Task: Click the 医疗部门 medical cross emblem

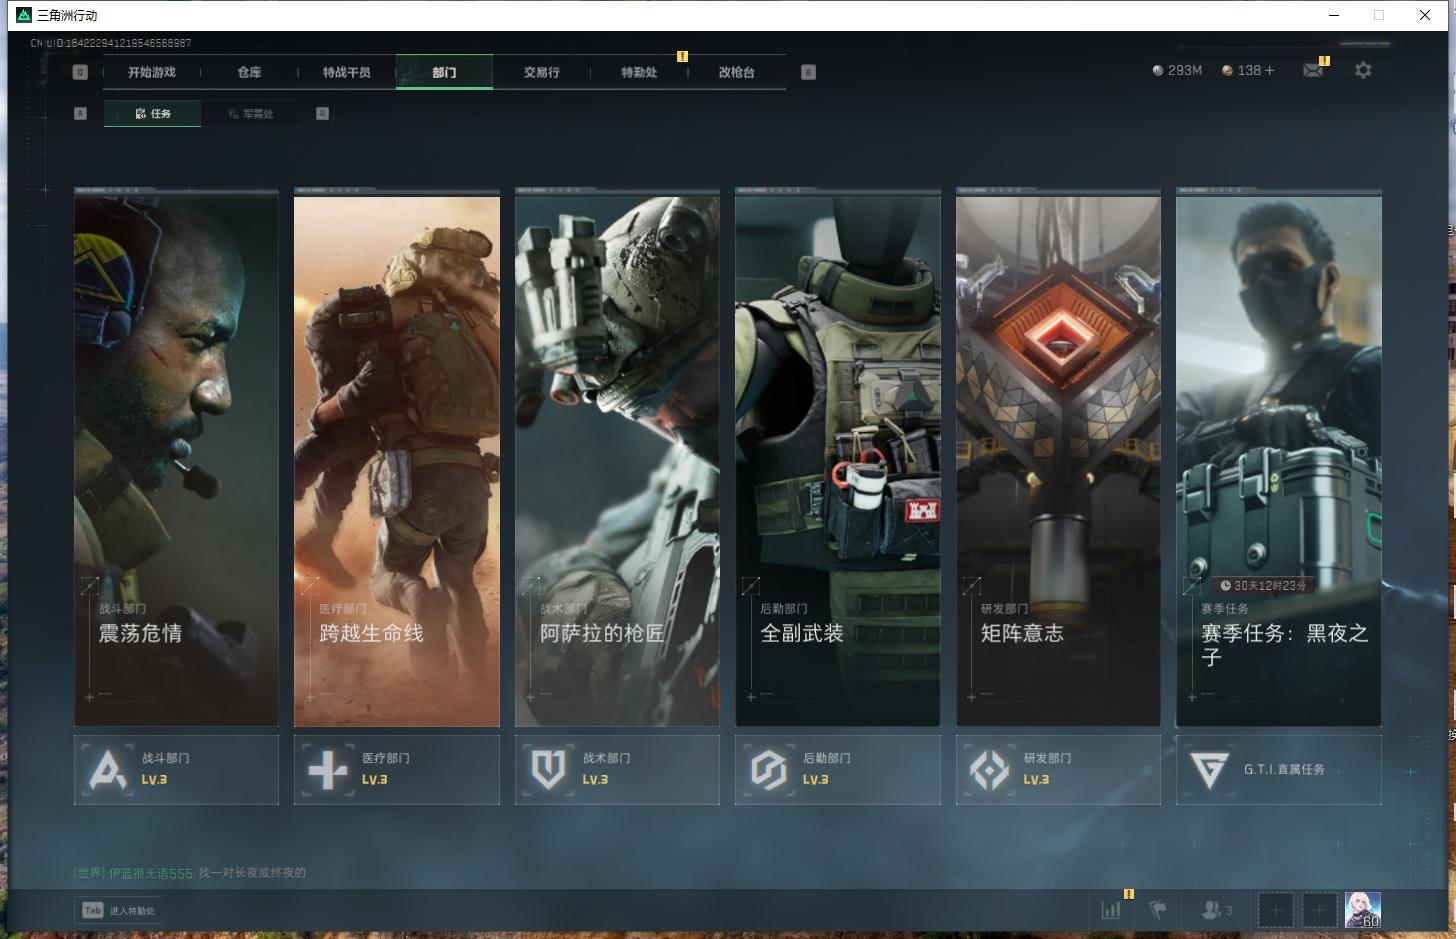Action: click(328, 770)
